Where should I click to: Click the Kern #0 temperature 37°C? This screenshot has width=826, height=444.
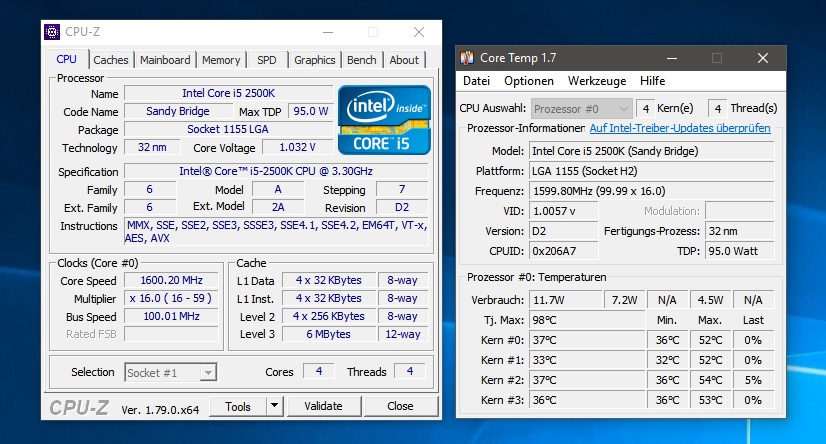(587, 340)
